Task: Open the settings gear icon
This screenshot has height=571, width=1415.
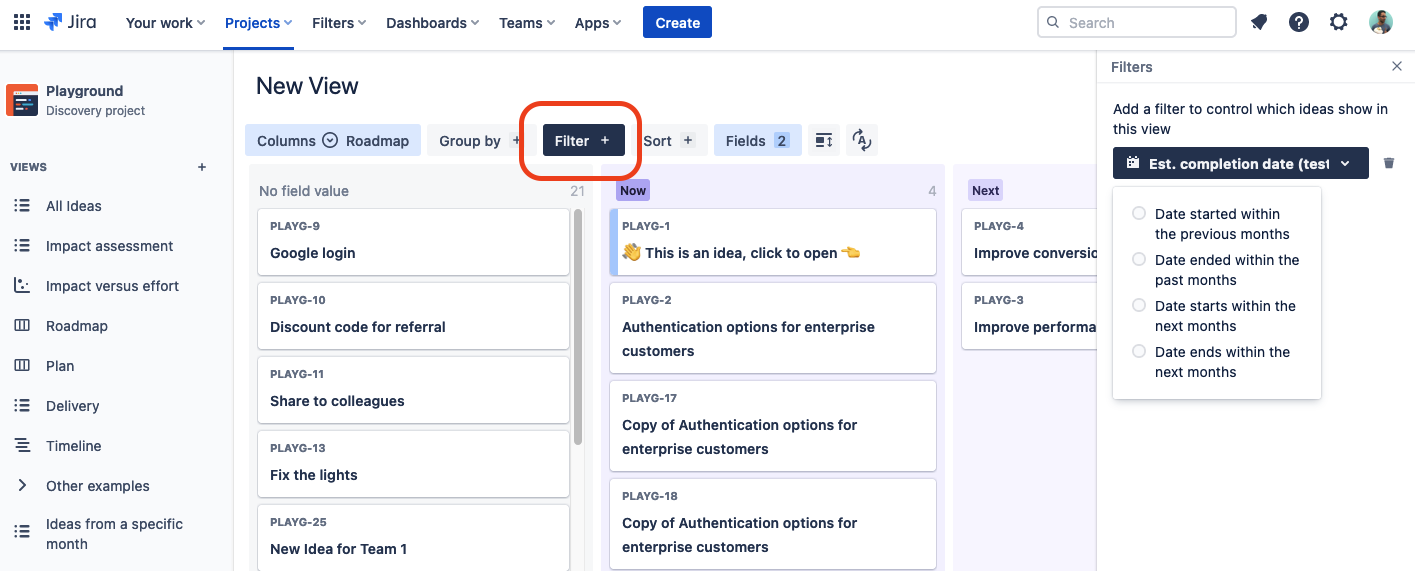Action: coord(1339,22)
